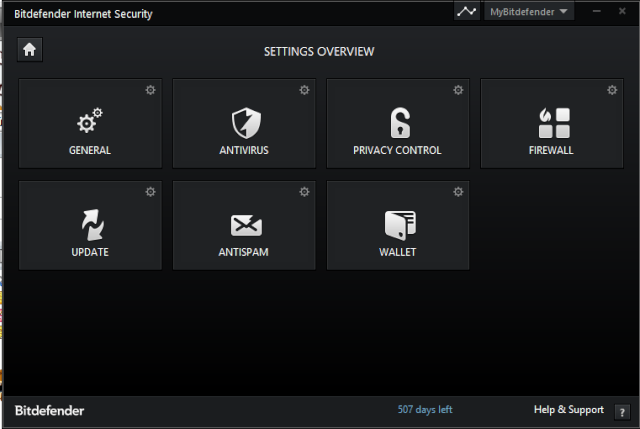Open the Wallet icon

pyautogui.click(x=400, y=225)
